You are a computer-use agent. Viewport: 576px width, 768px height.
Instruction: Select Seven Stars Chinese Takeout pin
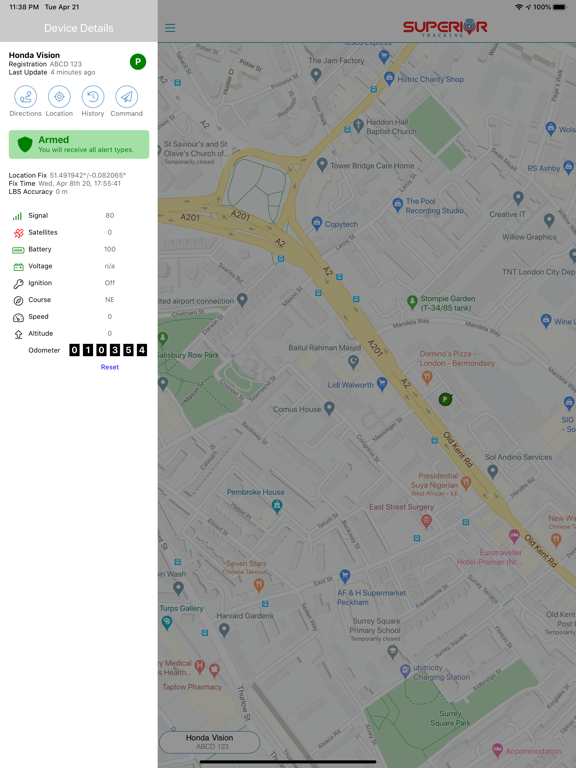pyautogui.click(x=259, y=584)
